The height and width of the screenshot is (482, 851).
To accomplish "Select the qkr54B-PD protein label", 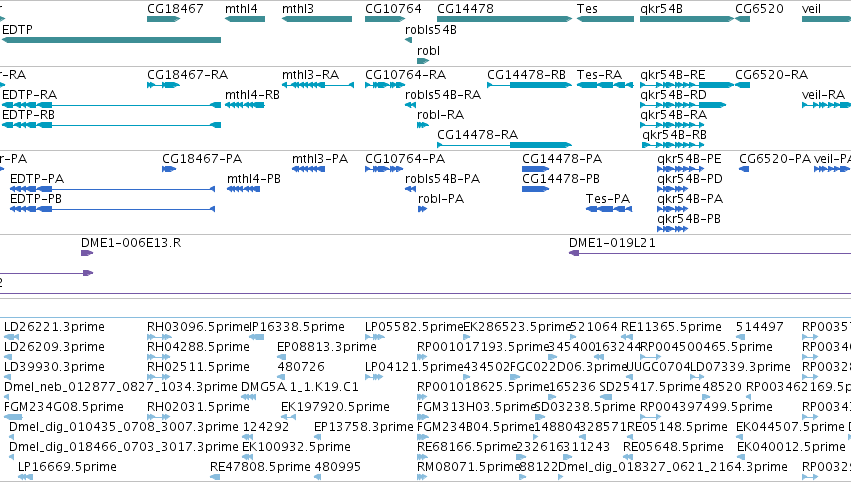I will [690, 179].
